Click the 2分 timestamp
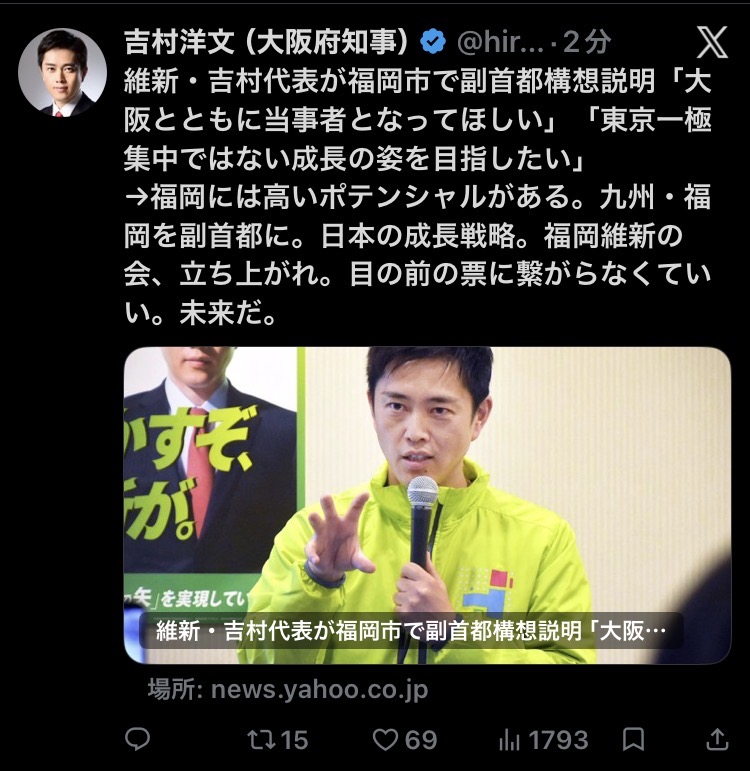The width and height of the screenshot is (750, 771). pos(587,42)
